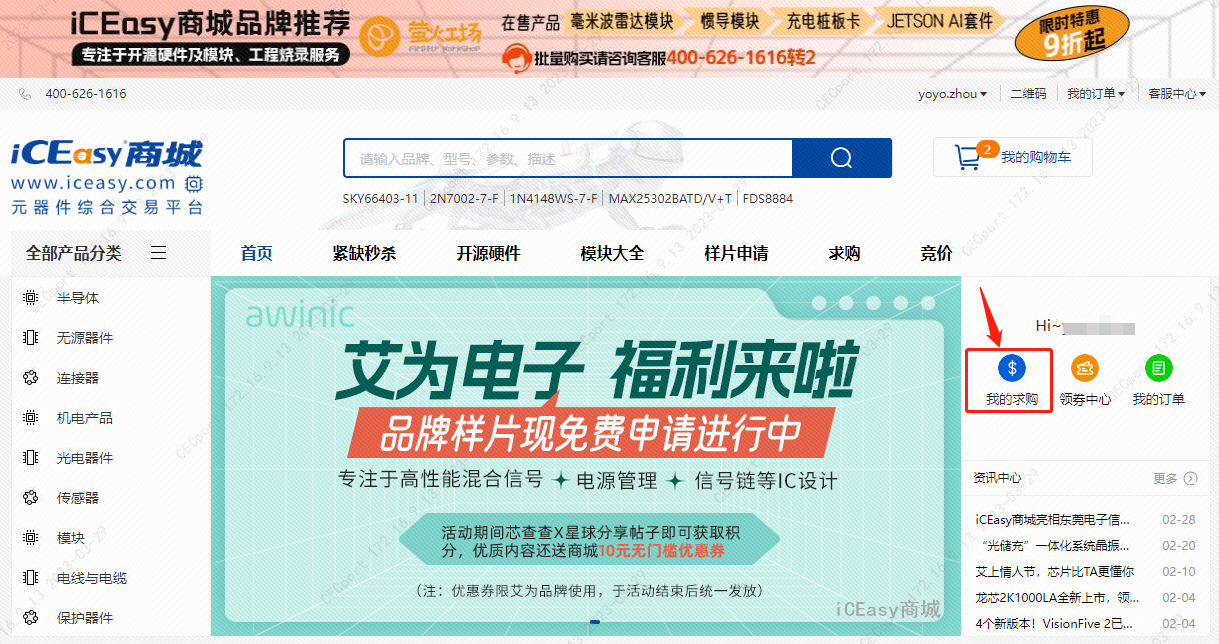
Task: Click the icon beside 机电产品
Action: [x=30, y=418]
